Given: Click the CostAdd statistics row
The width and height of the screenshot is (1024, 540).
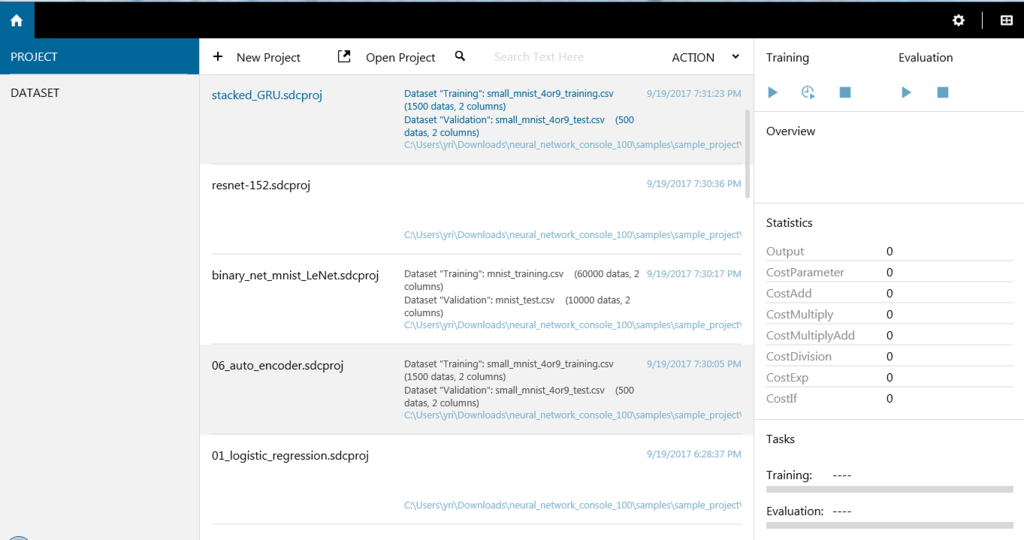Looking at the screenshot, I should pos(889,293).
